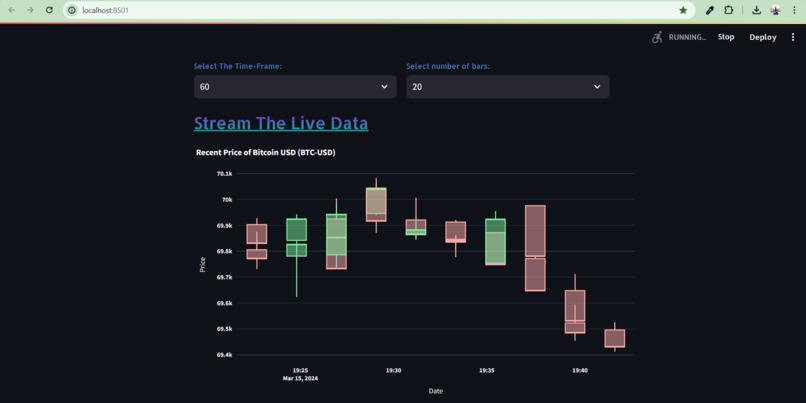The width and height of the screenshot is (806, 403).
Task: Open the eyedropper extension icon
Action: [x=710, y=10]
